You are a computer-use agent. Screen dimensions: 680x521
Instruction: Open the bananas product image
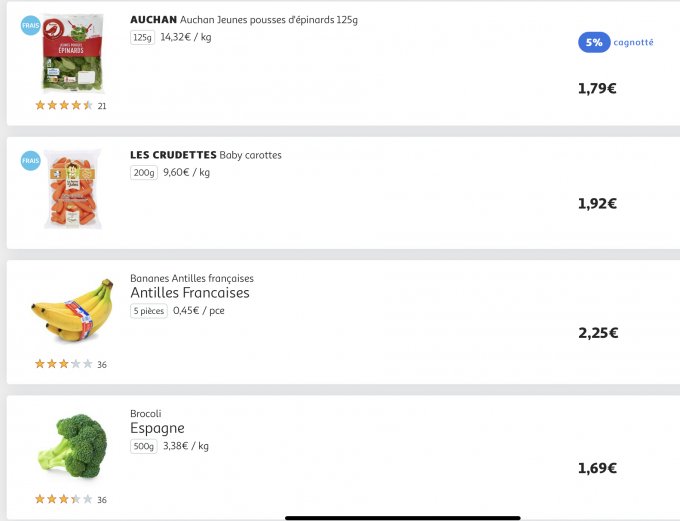[72, 311]
